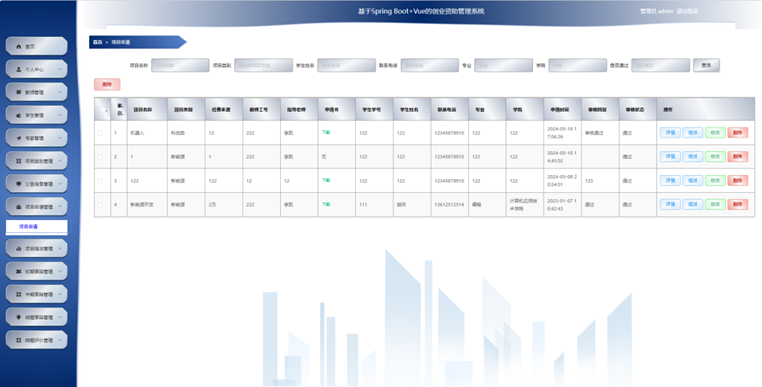Collapse 项目申请管理 with its up arrow
This screenshot has width=762, height=387.
pos(60,207)
